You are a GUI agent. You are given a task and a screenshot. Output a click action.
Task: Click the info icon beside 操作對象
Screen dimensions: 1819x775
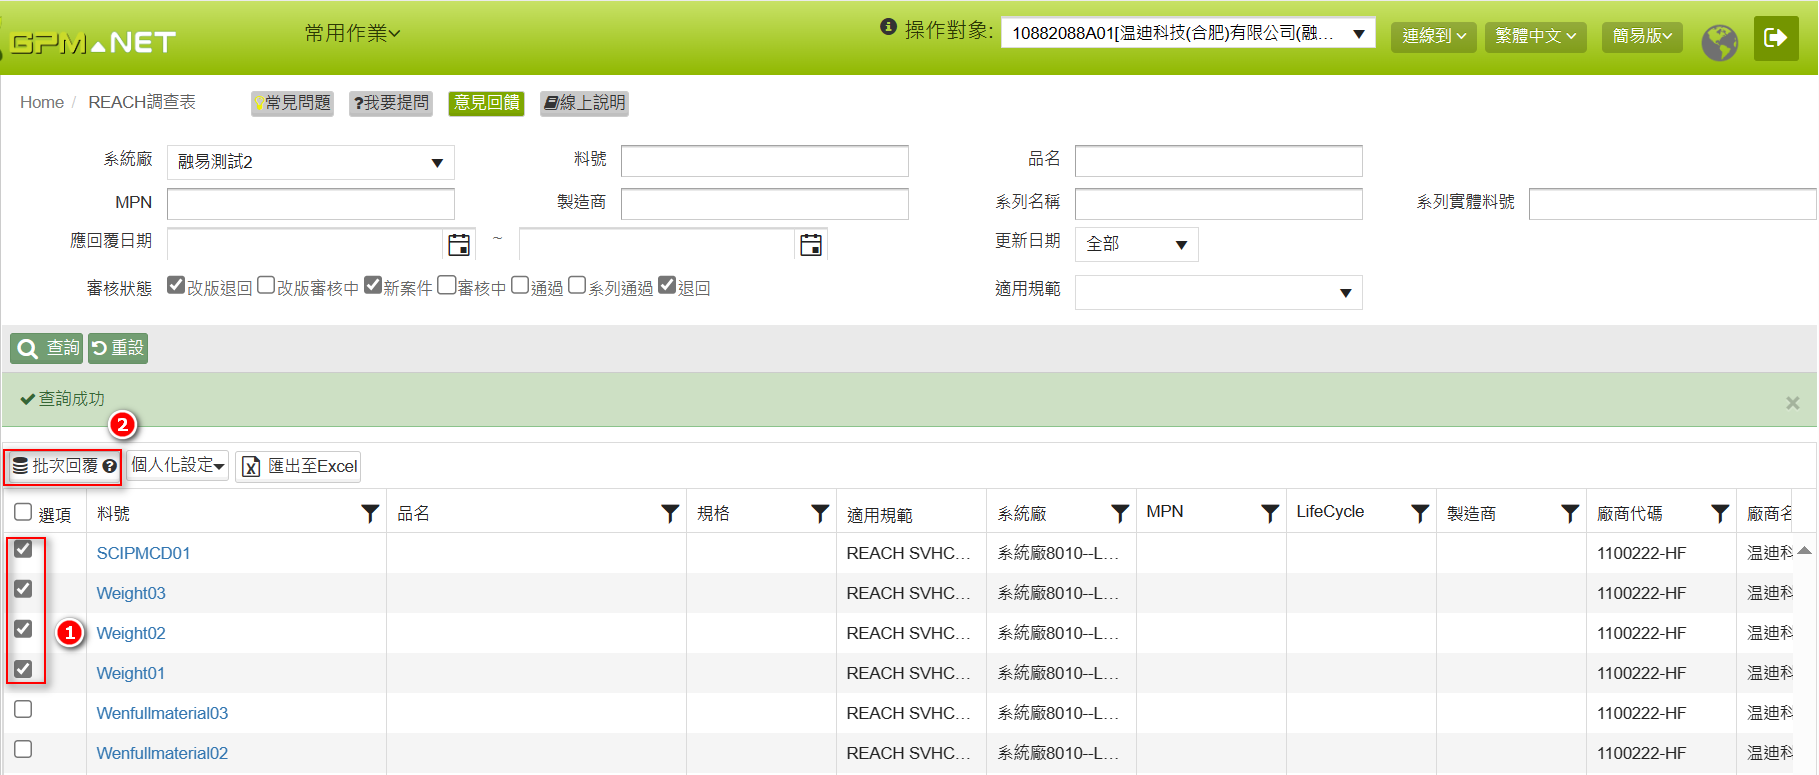point(888,27)
